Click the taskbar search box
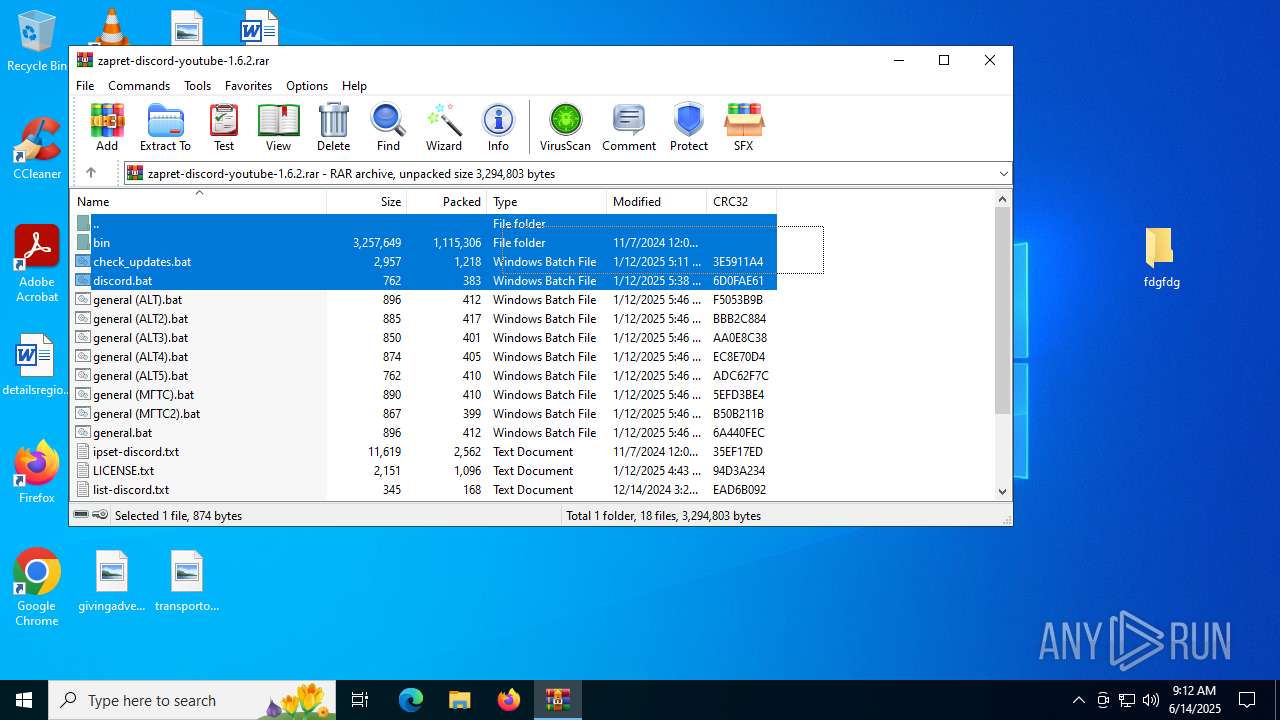The width and height of the screenshot is (1280, 720). (193, 700)
